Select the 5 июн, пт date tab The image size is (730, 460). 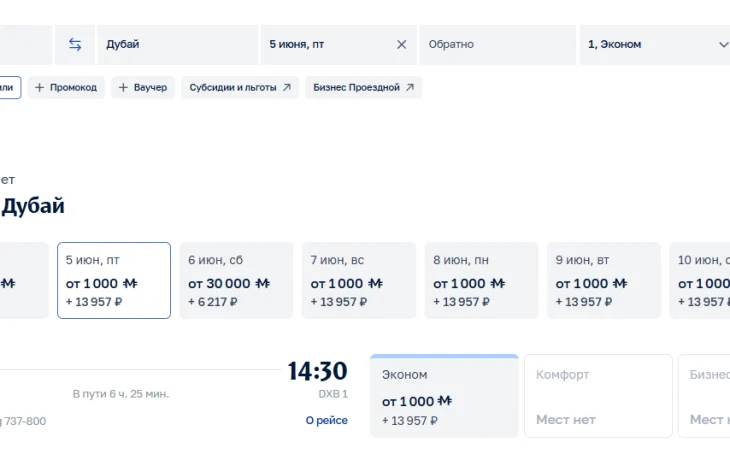pyautogui.click(x=114, y=280)
